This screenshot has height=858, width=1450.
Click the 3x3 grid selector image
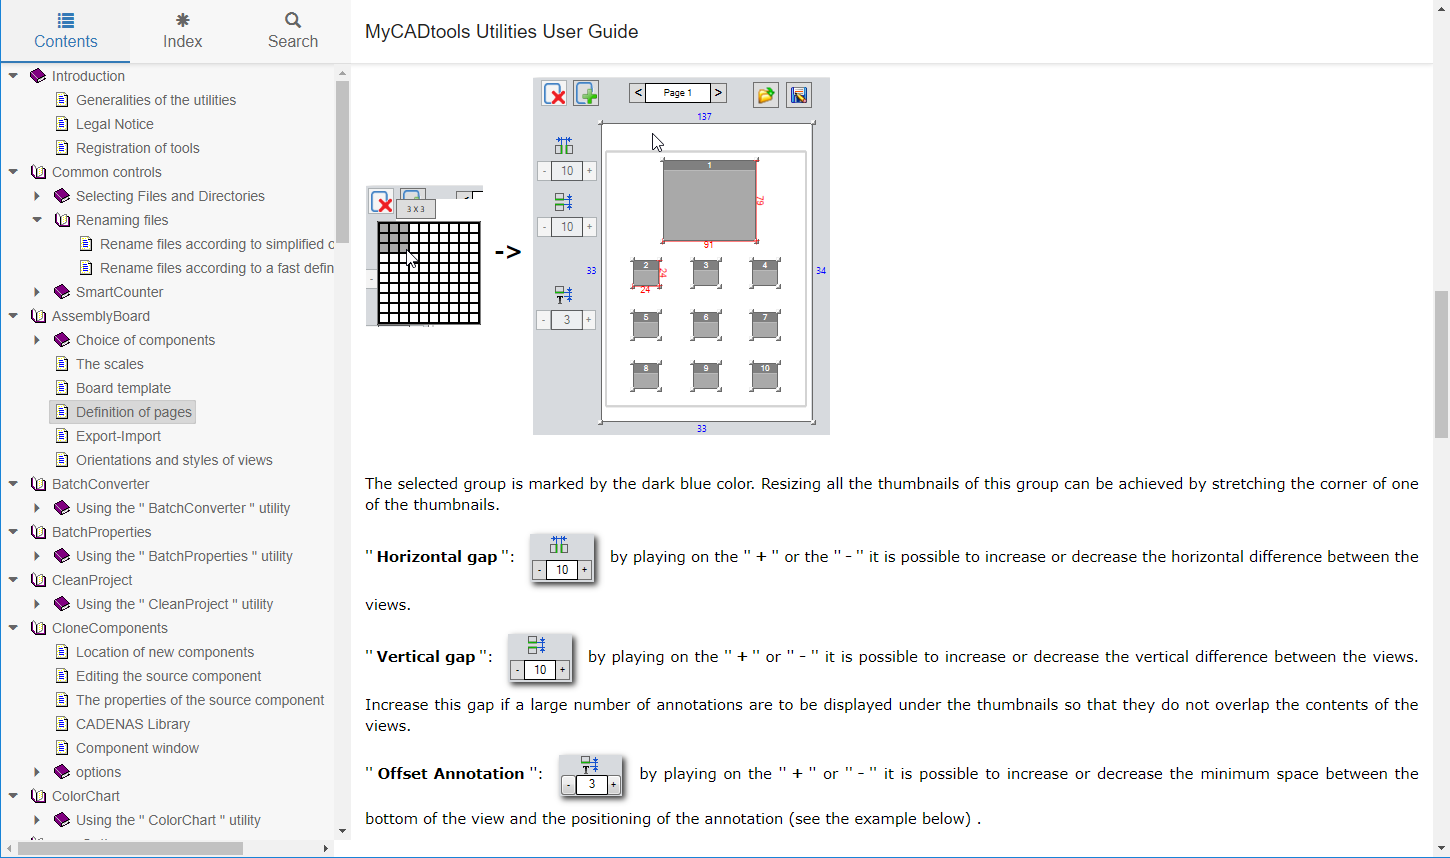[x=425, y=256]
